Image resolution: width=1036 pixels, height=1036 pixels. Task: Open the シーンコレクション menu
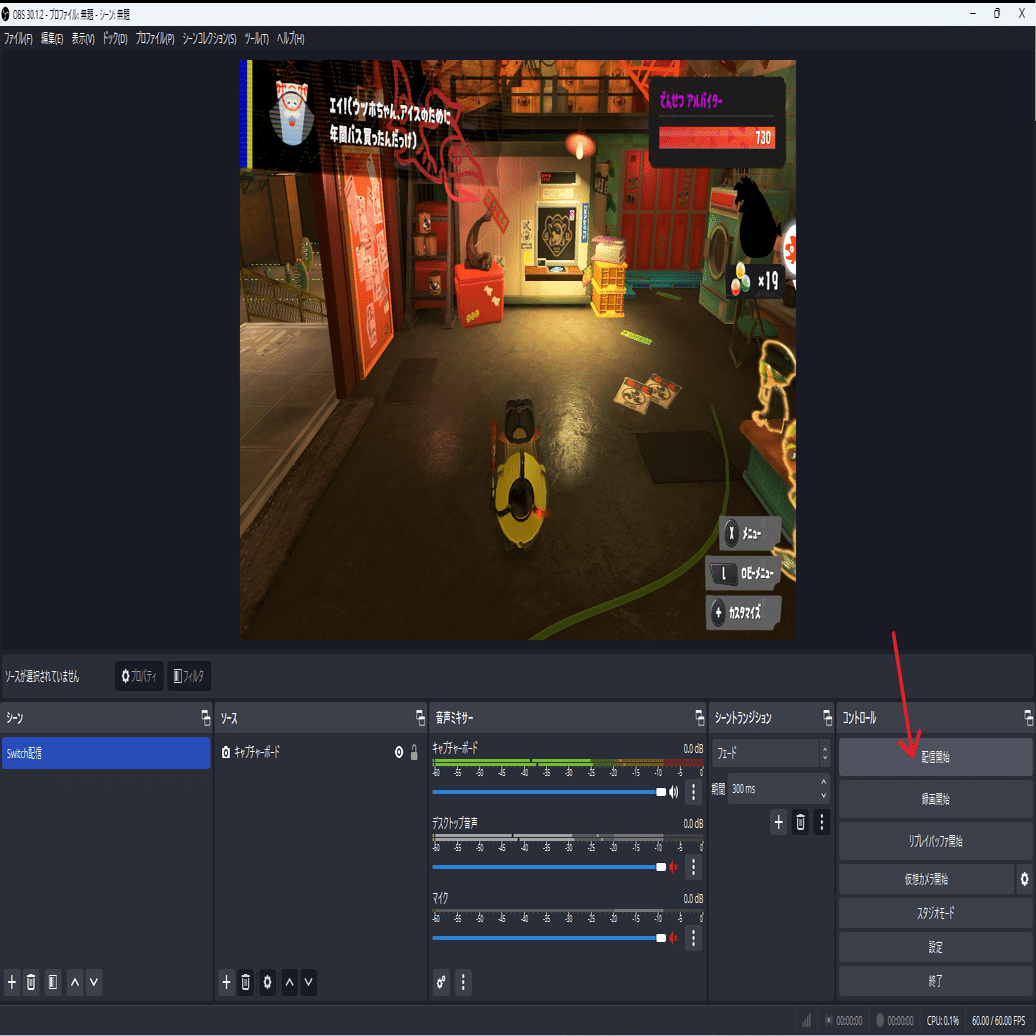[x=209, y=39]
